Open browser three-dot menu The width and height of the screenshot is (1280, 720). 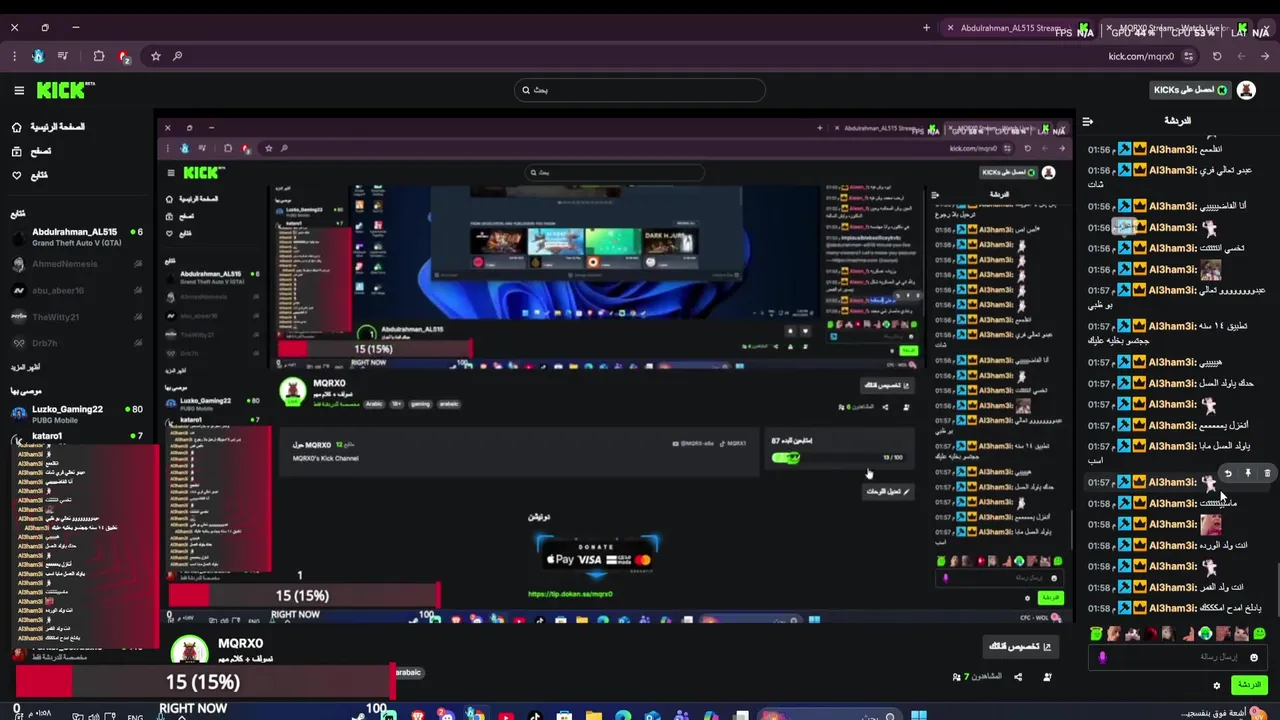(x=15, y=56)
